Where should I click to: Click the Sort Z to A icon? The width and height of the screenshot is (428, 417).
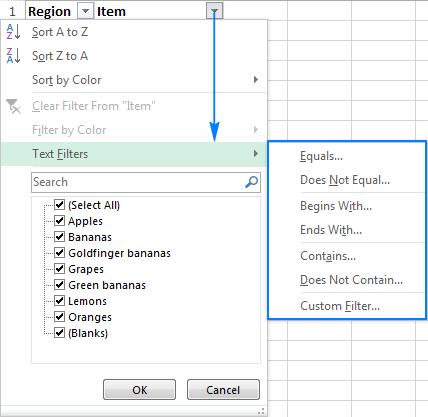pyautogui.click(x=13, y=56)
